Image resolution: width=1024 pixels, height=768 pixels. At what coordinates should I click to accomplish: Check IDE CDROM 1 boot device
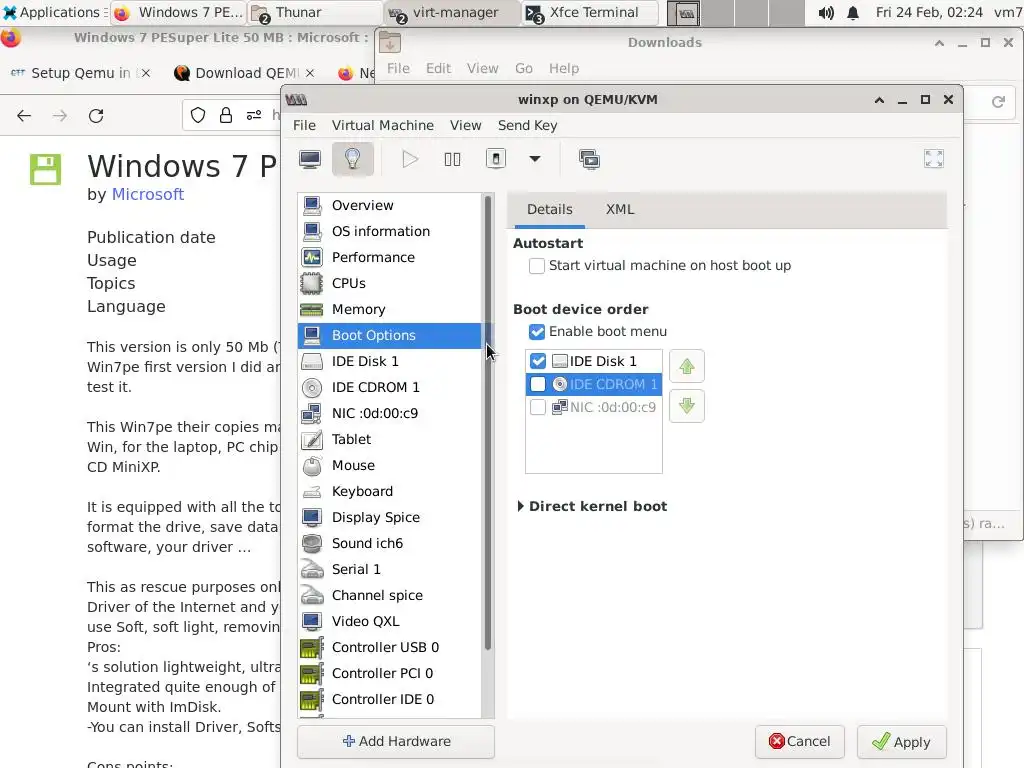click(x=538, y=384)
